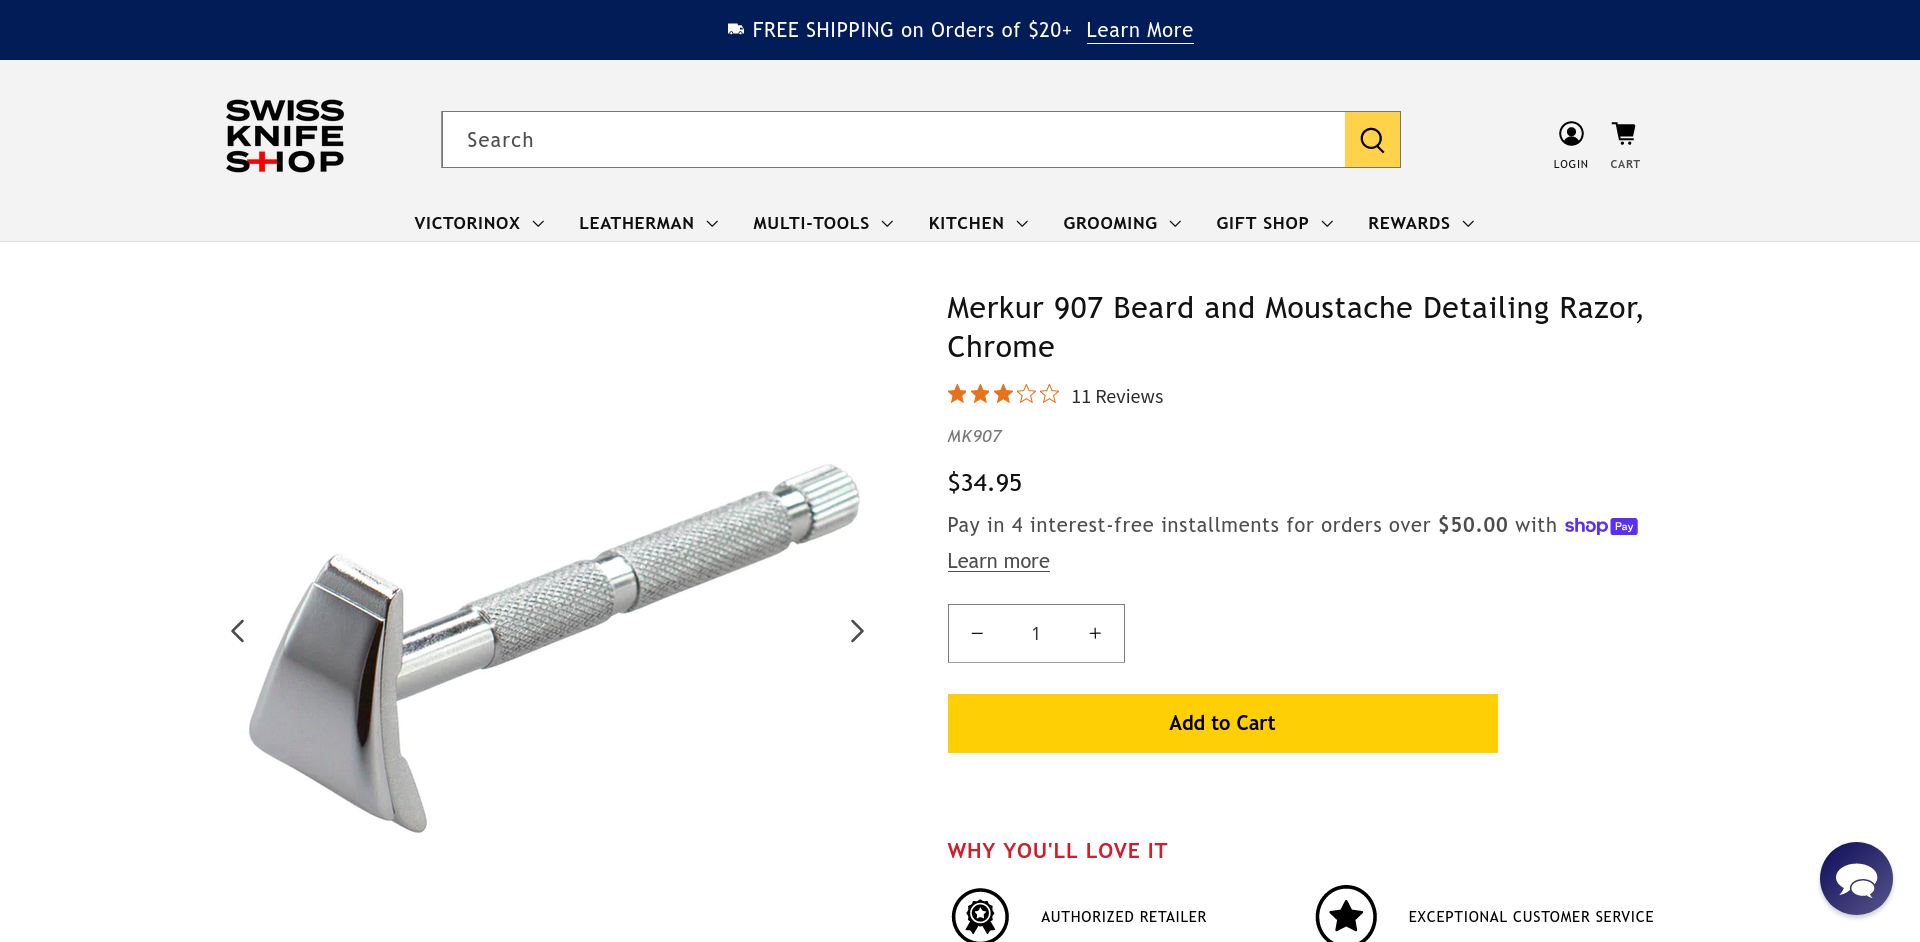
Task: Expand the Victorinox dropdown menu
Action: point(479,223)
